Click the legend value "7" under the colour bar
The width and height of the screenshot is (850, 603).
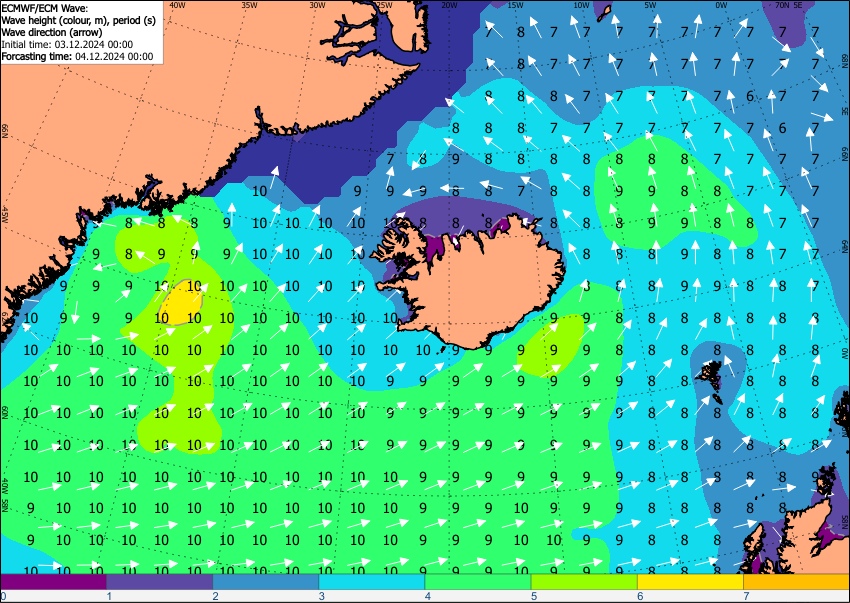(x=746, y=596)
